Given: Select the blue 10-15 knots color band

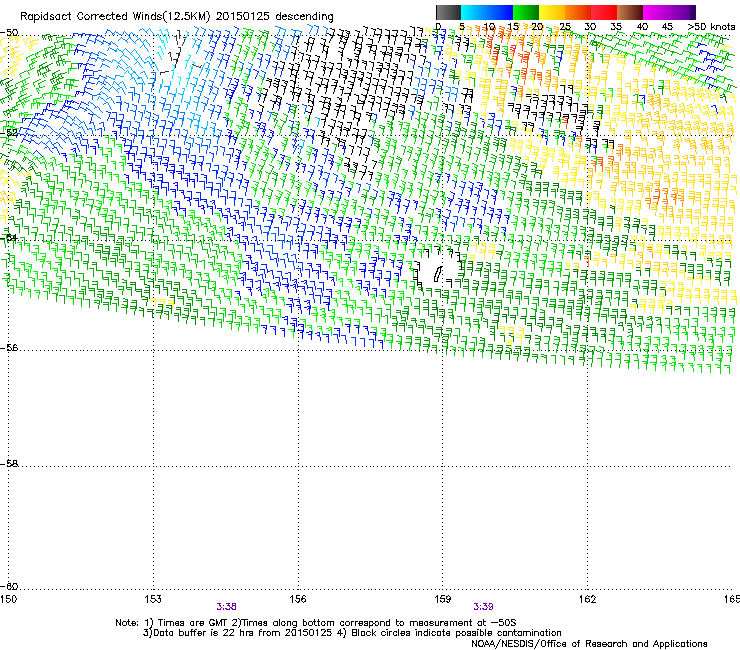Looking at the screenshot, I should (500, 12).
